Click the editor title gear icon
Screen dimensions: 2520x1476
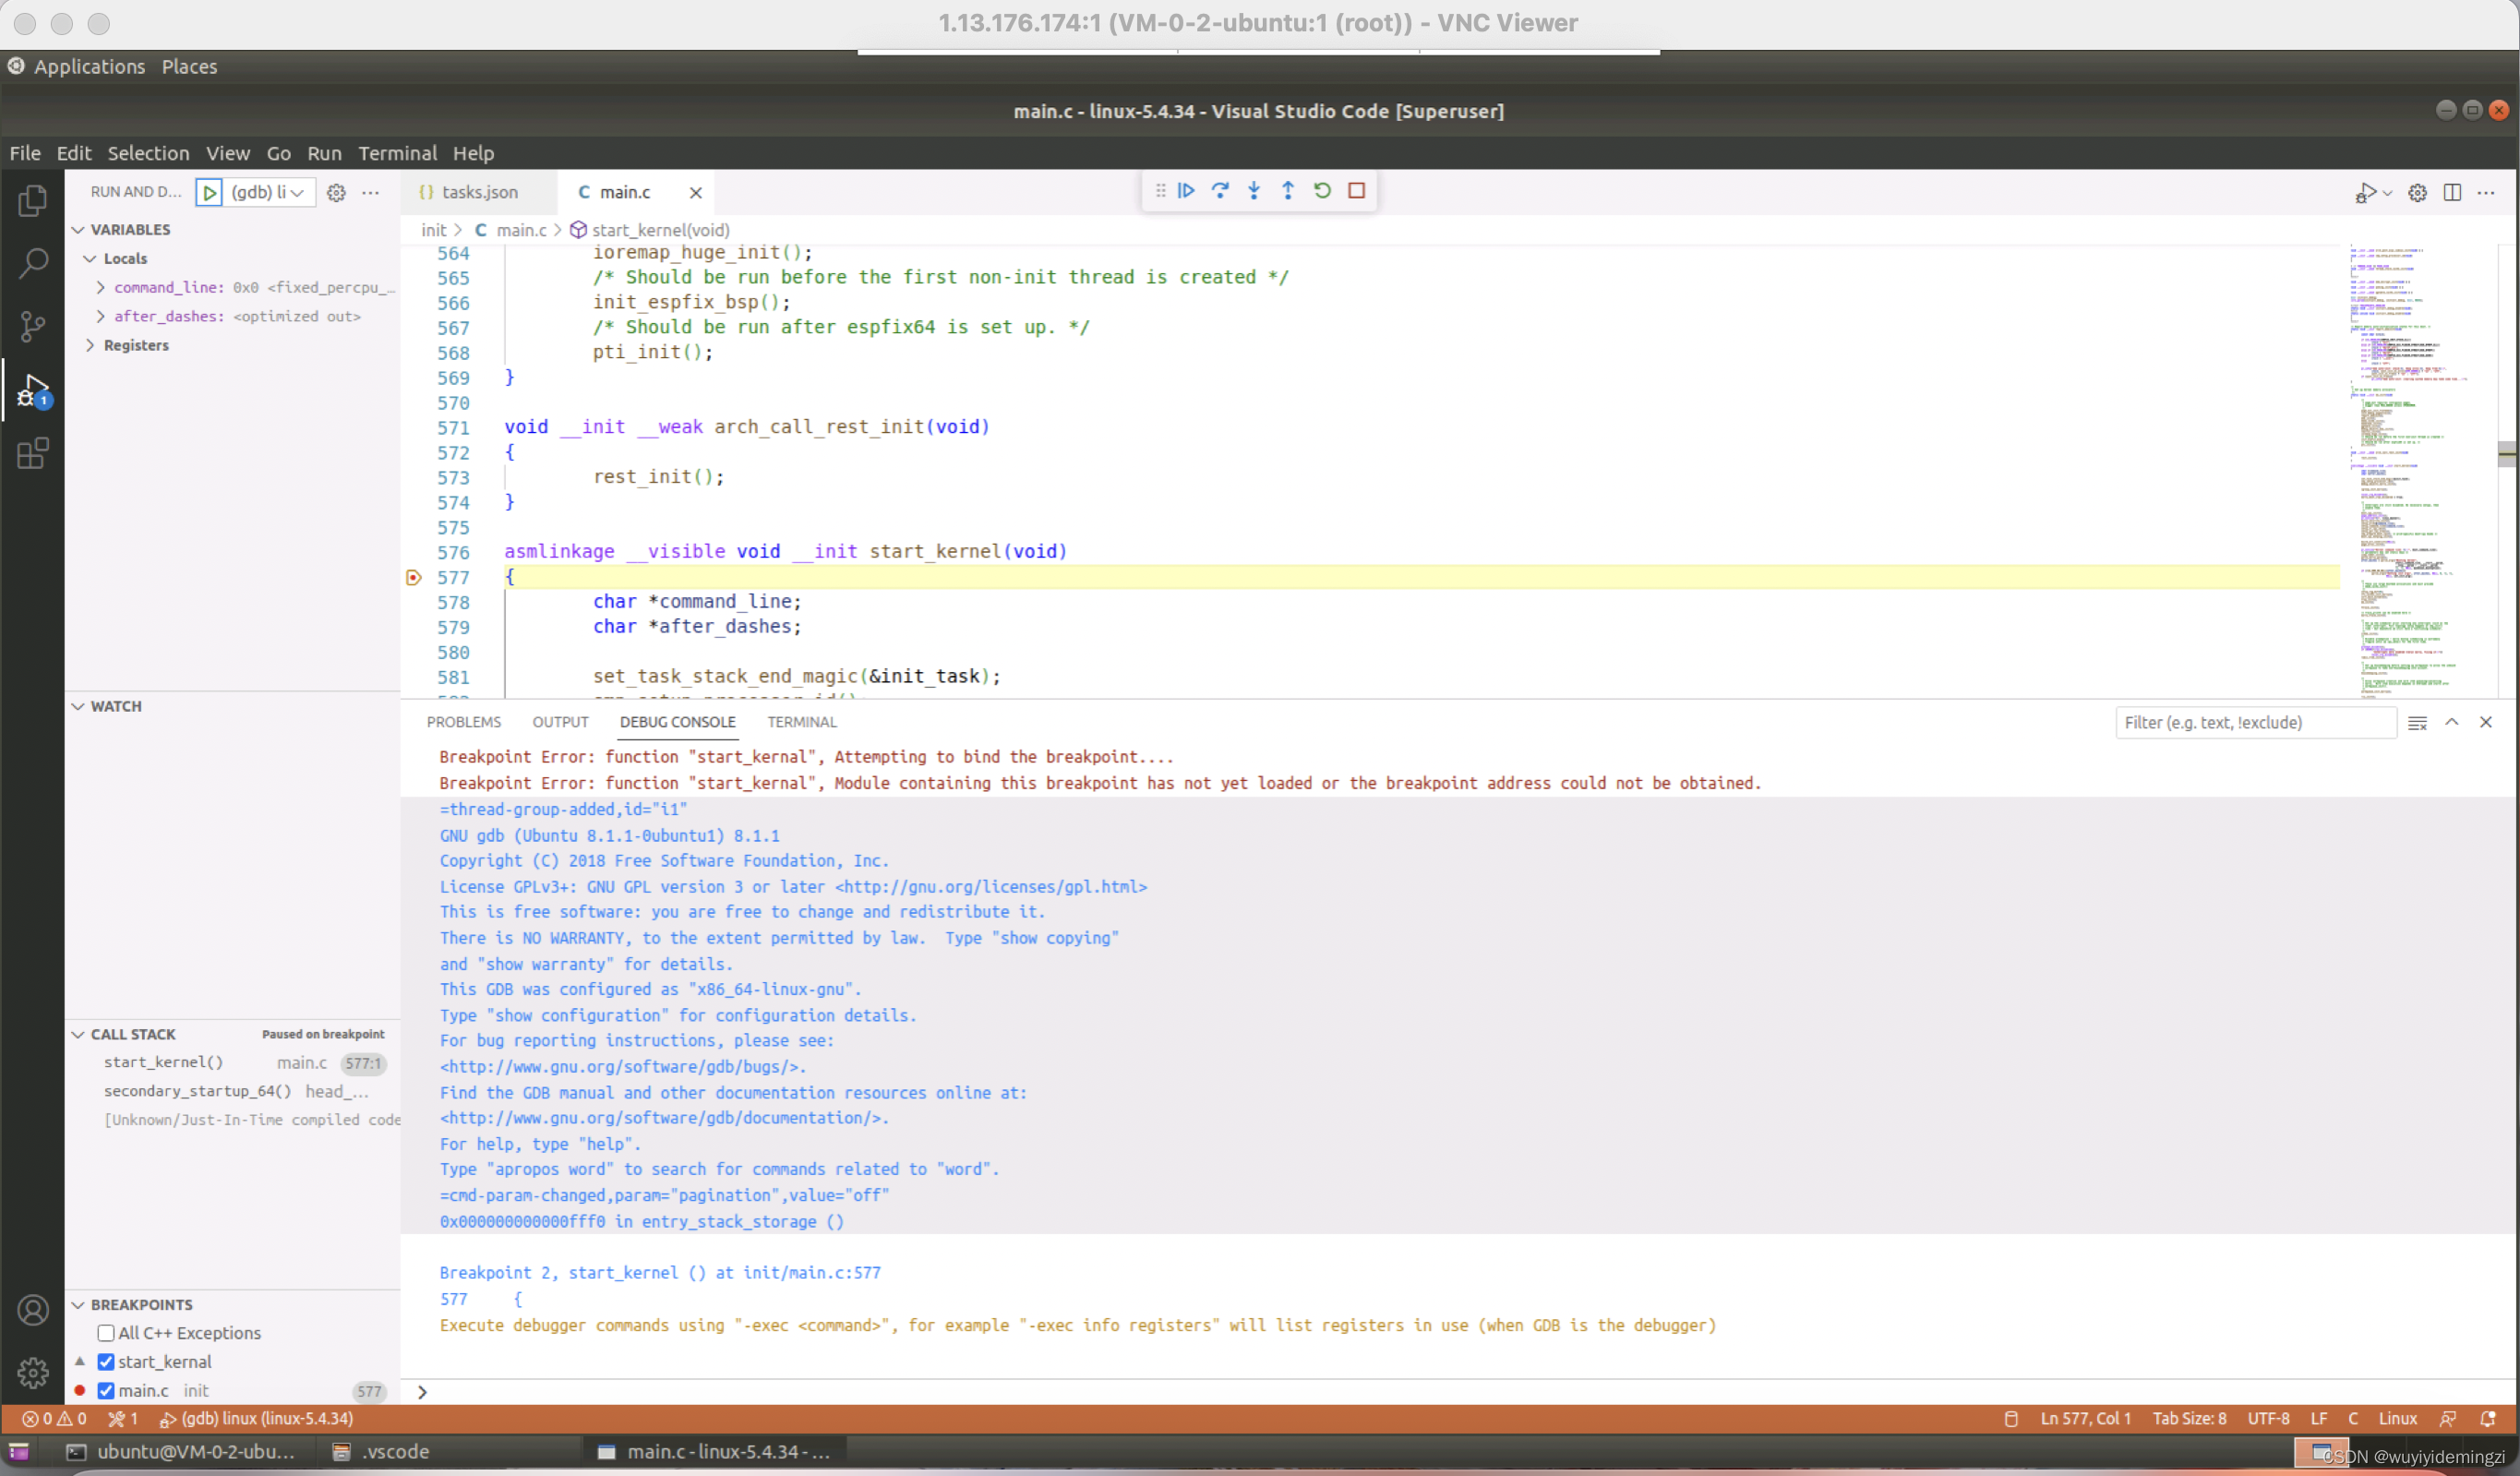(x=2417, y=192)
